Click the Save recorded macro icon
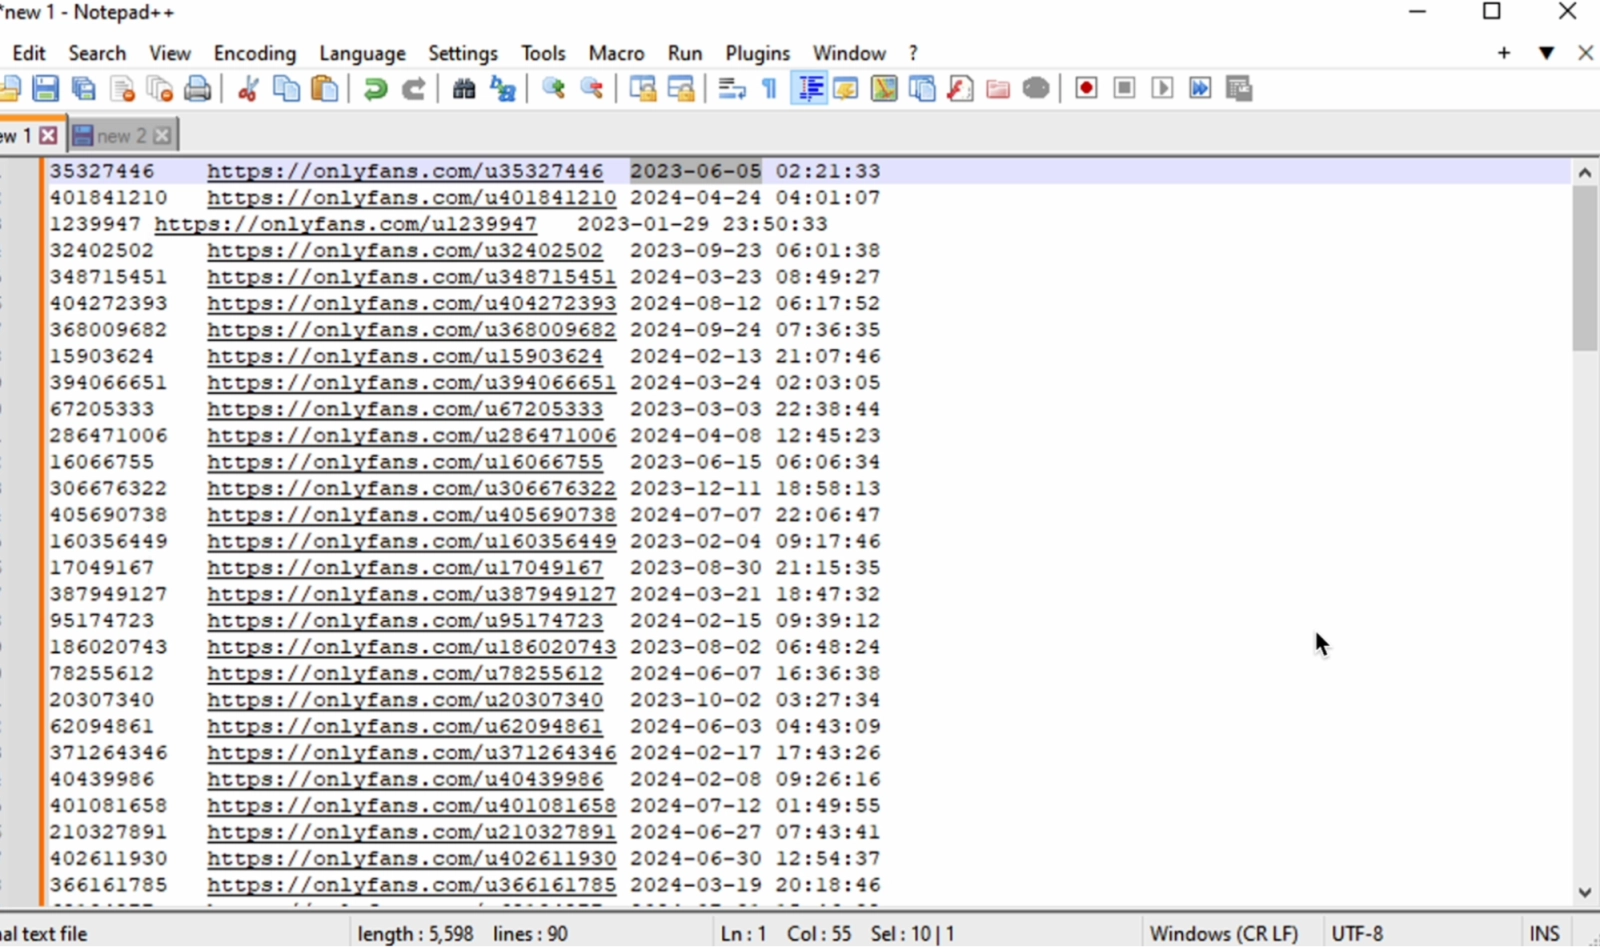Screen dimensions: 1600x947 [x=1239, y=89]
